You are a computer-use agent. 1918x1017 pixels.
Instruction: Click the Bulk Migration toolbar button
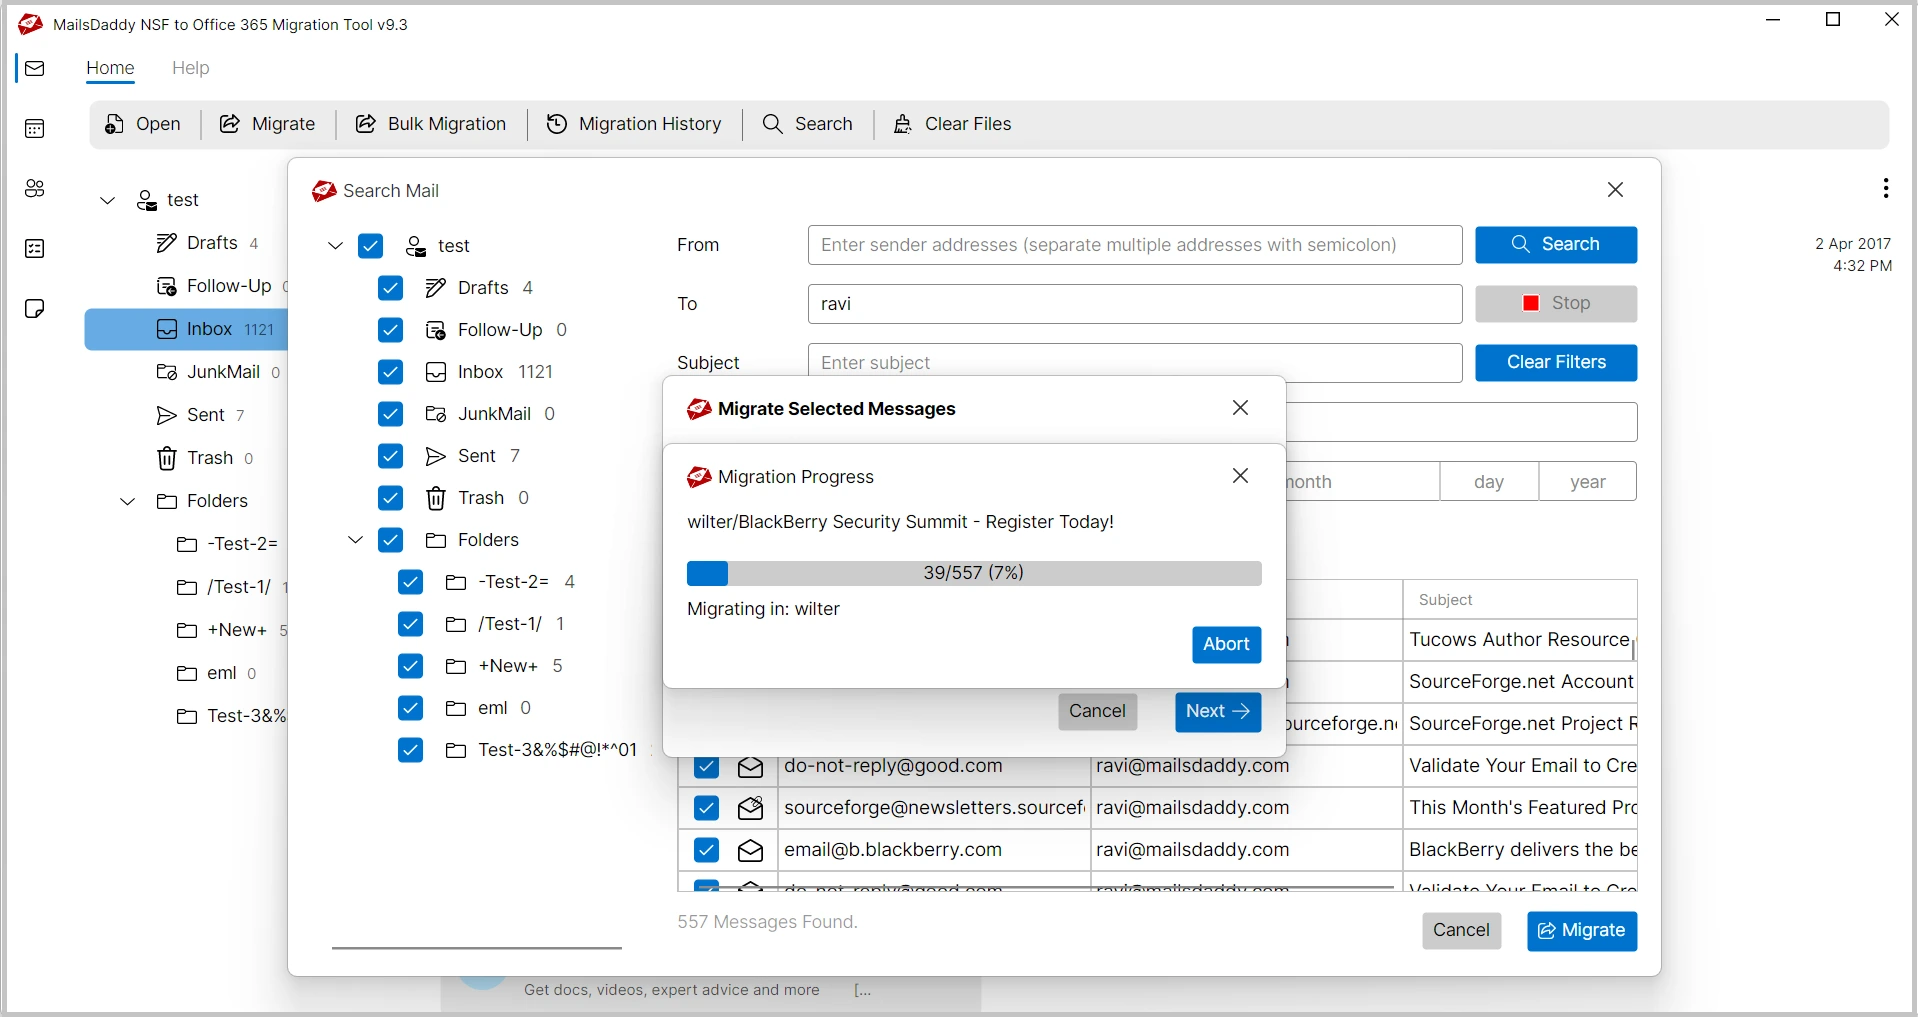tap(431, 124)
